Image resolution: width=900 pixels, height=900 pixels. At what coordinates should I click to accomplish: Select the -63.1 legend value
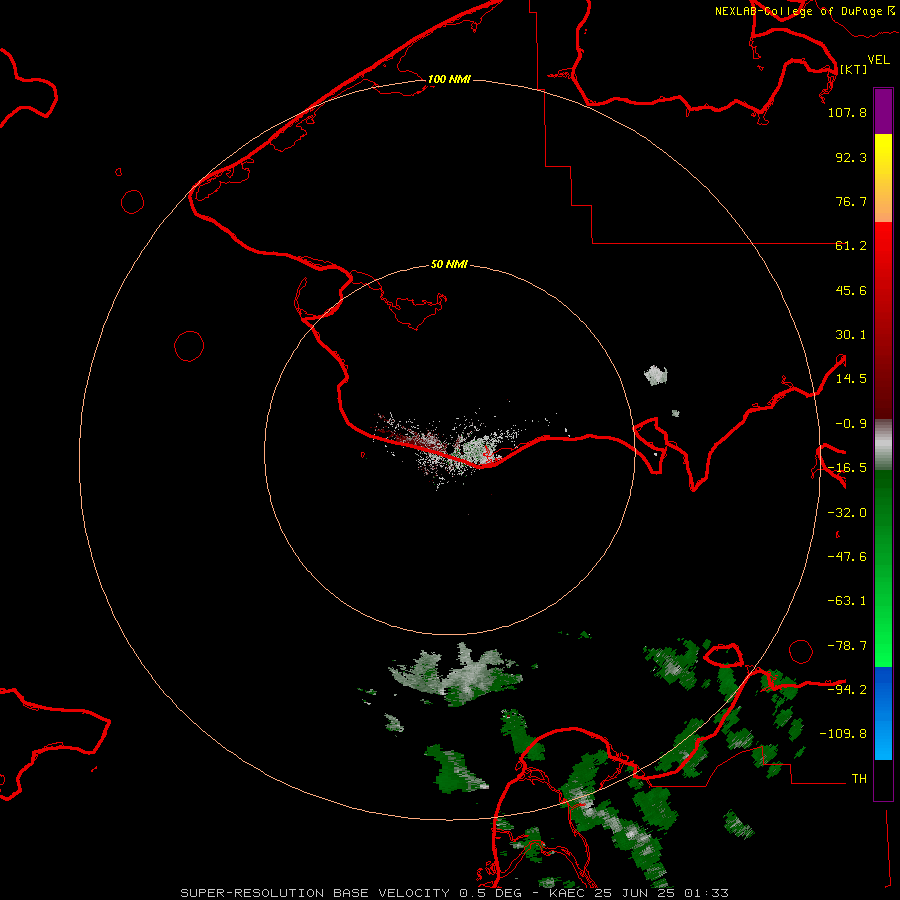[847, 601]
